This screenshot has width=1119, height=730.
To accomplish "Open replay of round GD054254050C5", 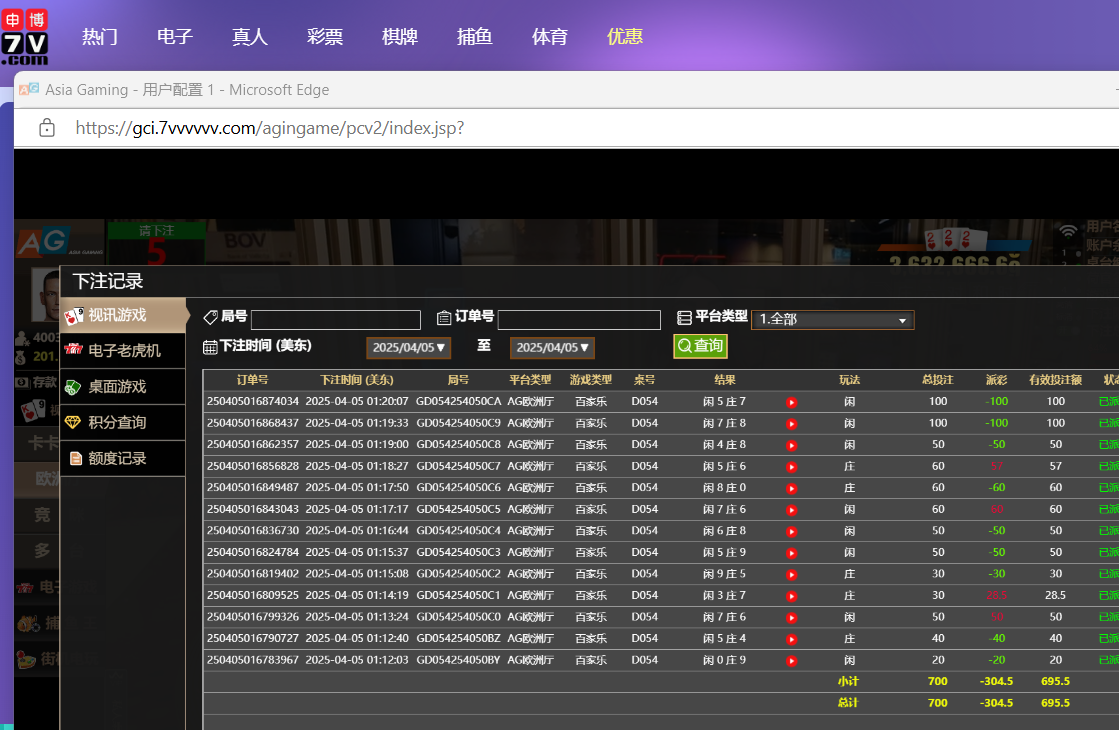I will click(791, 510).
